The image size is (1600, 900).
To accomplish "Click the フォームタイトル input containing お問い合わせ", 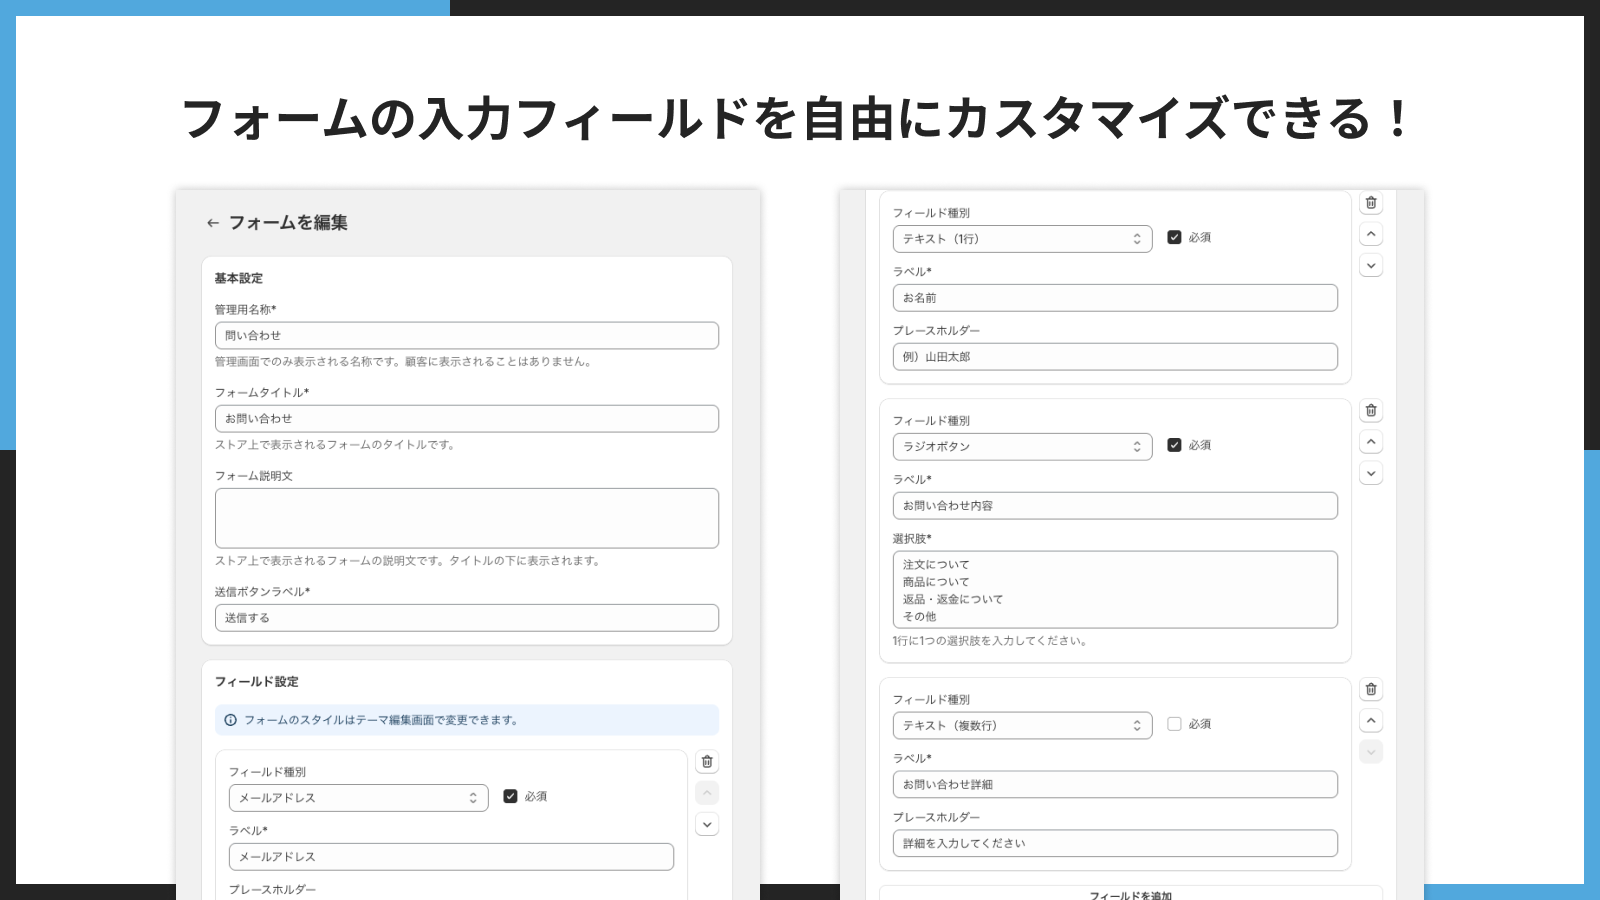I will (x=467, y=419).
